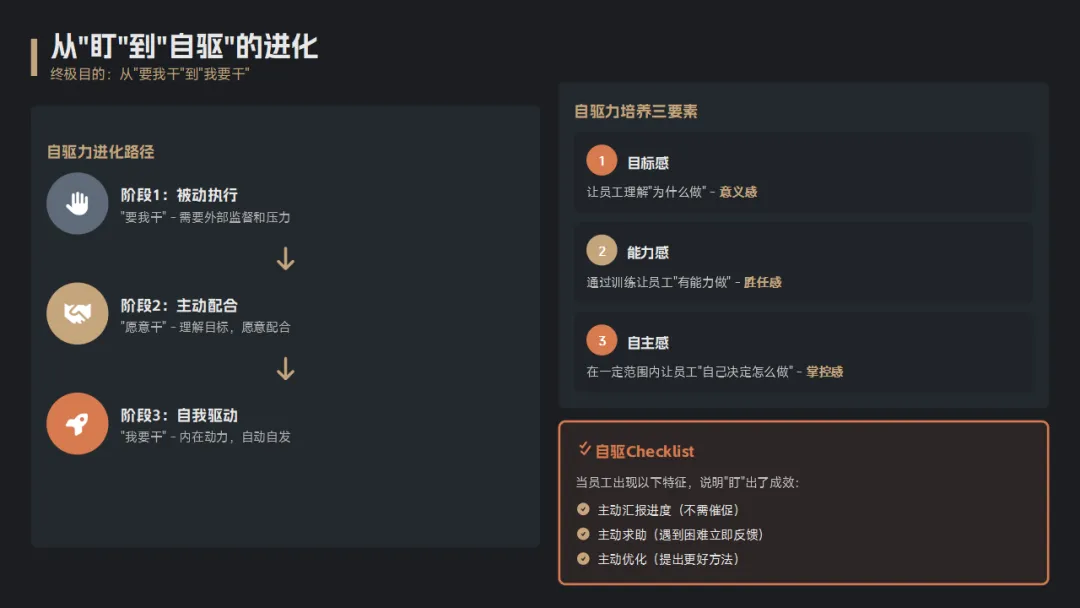Click the 自驱力培养三要素 heading
Image resolution: width=1080 pixels, height=608 pixels.
pos(636,112)
